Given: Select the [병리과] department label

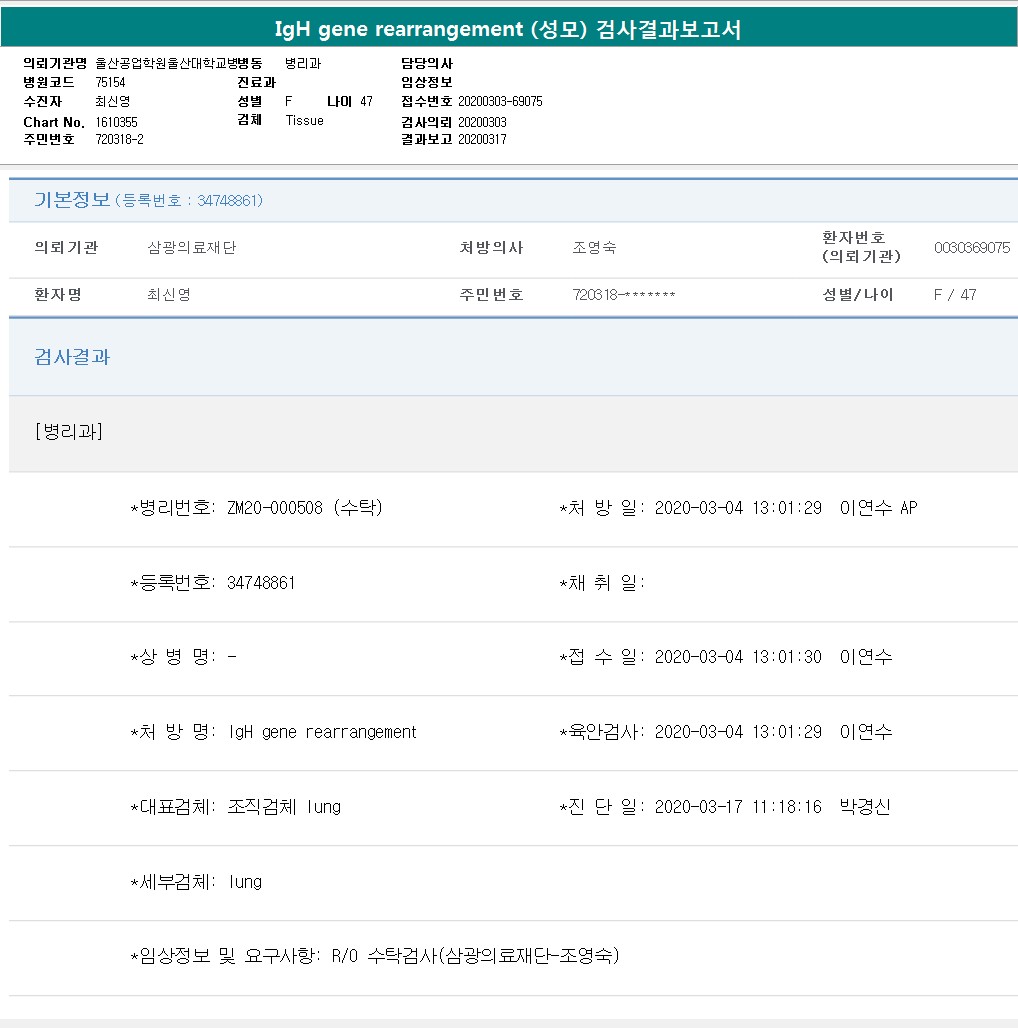Looking at the screenshot, I should pyautogui.click(x=68, y=432).
